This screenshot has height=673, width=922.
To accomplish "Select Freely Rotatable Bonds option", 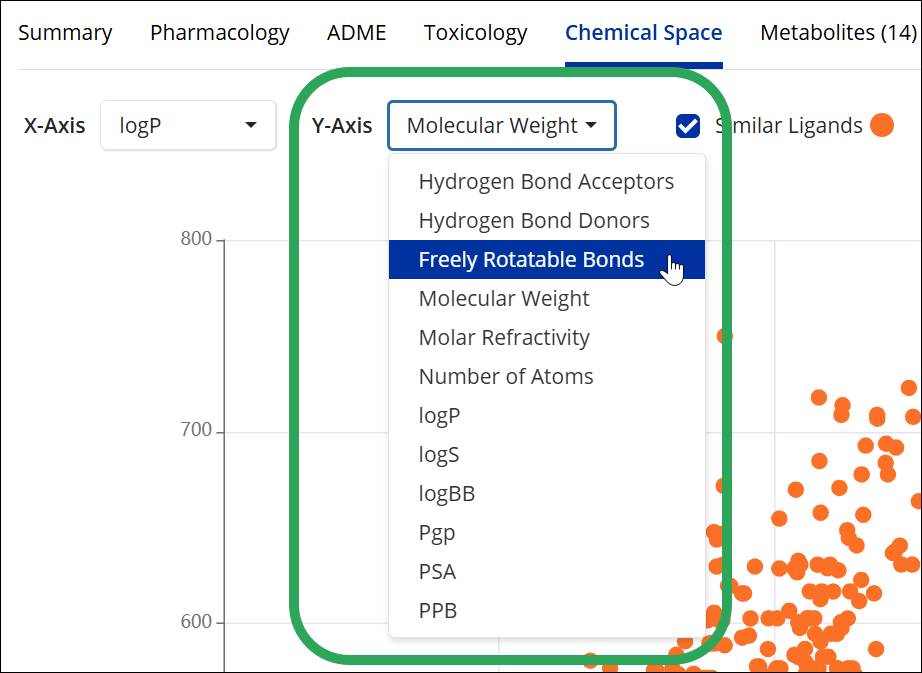I will point(531,260).
